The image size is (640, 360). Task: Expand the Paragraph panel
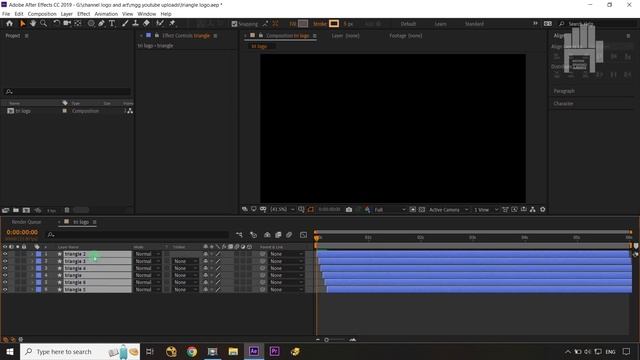pyautogui.click(x=564, y=91)
